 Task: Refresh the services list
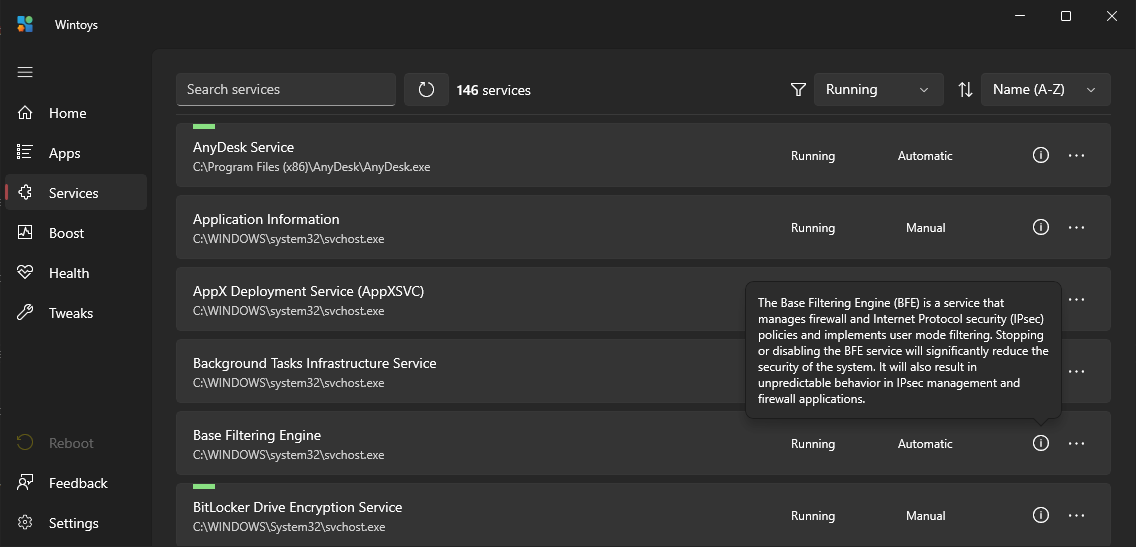(426, 89)
